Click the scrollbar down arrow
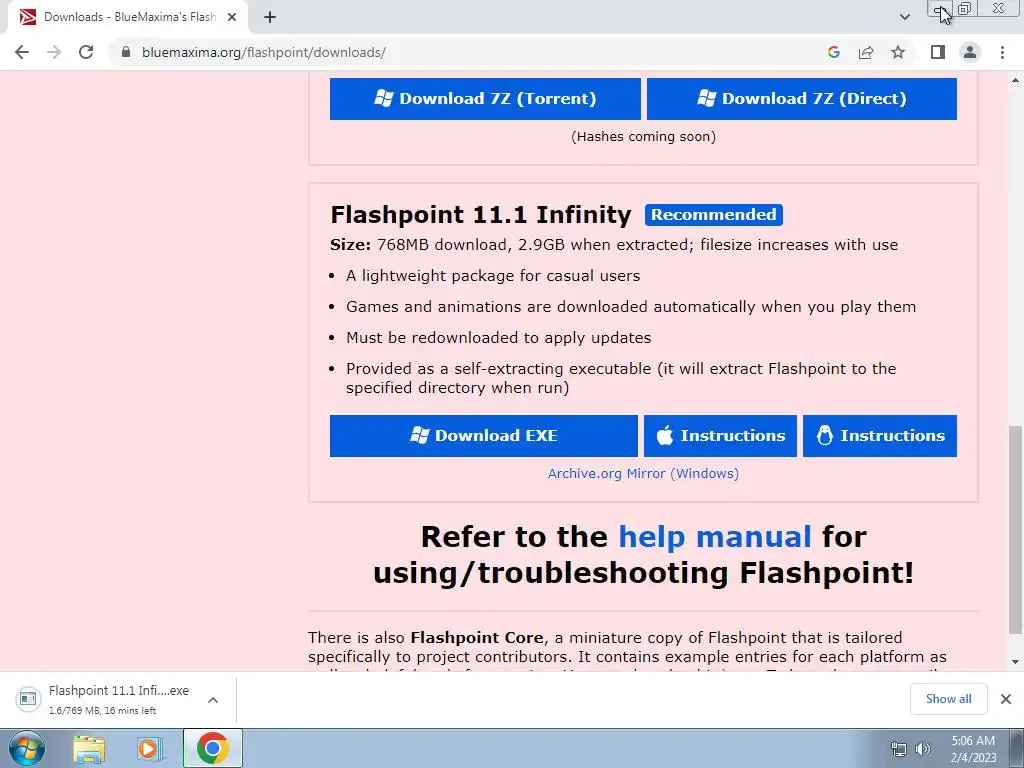The image size is (1024, 768). [x=1015, y=662]
